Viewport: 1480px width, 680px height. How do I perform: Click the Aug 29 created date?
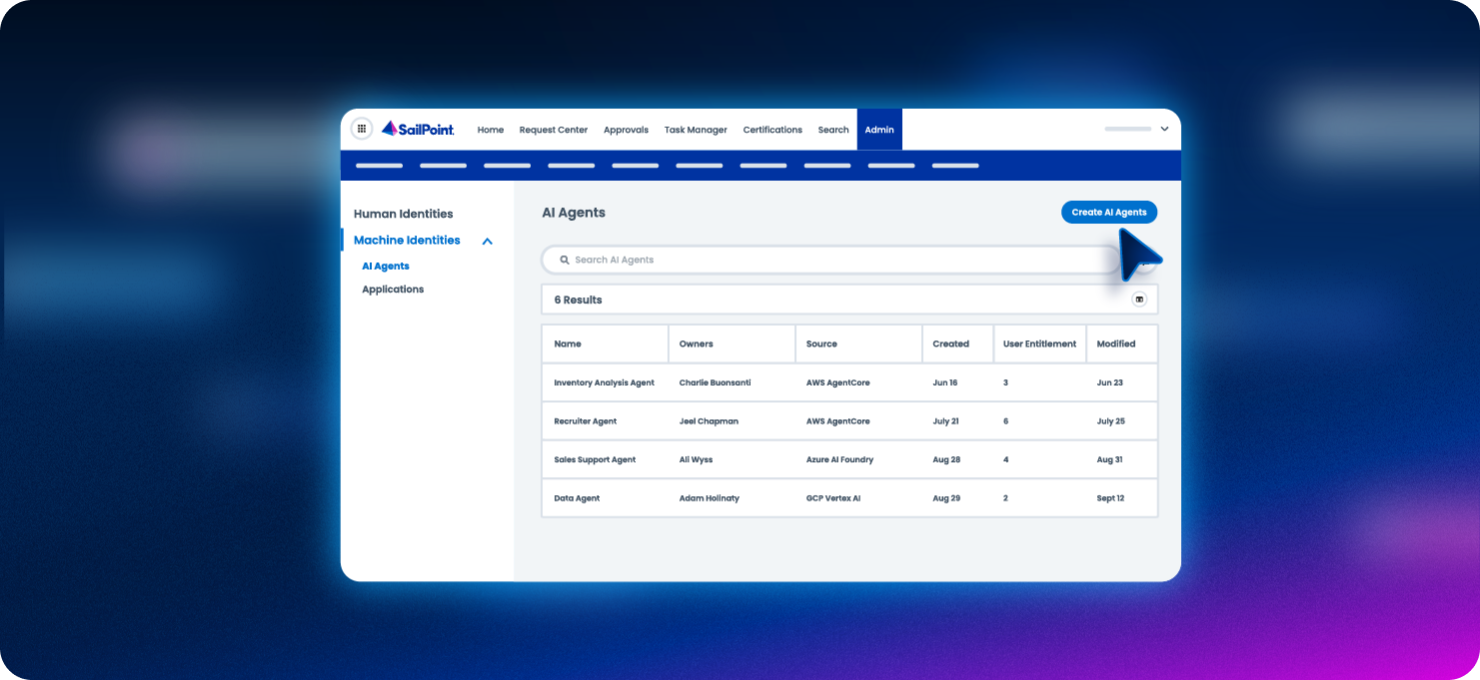pyautogui.click(x=946, y=498)
